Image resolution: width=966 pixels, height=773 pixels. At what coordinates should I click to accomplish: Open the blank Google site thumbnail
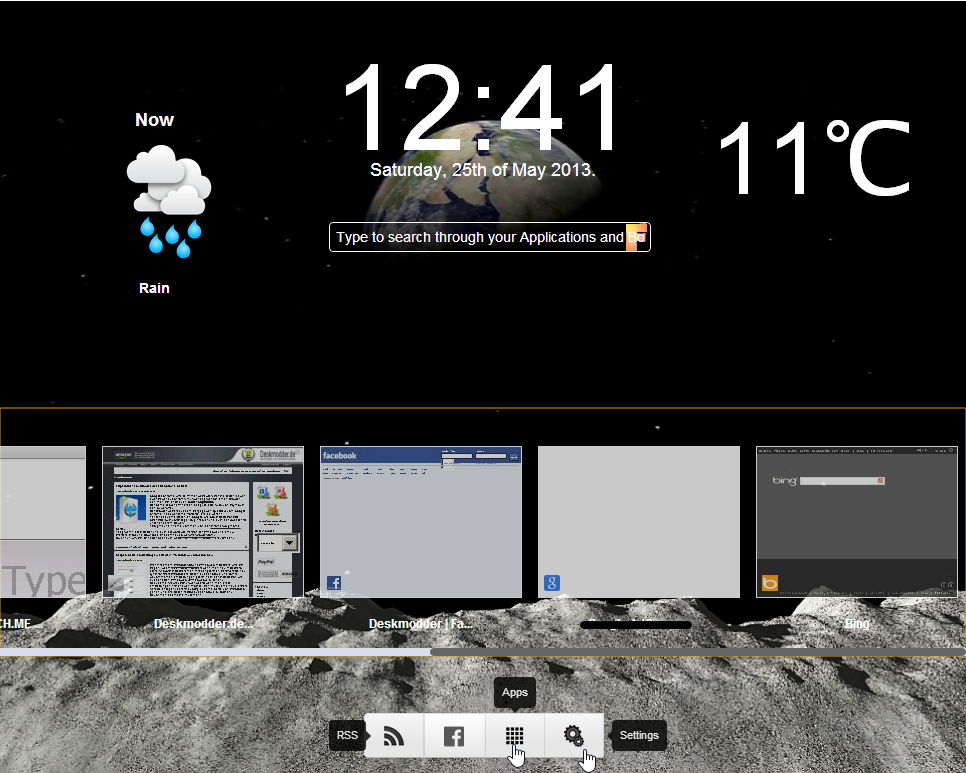click(639, 522)
